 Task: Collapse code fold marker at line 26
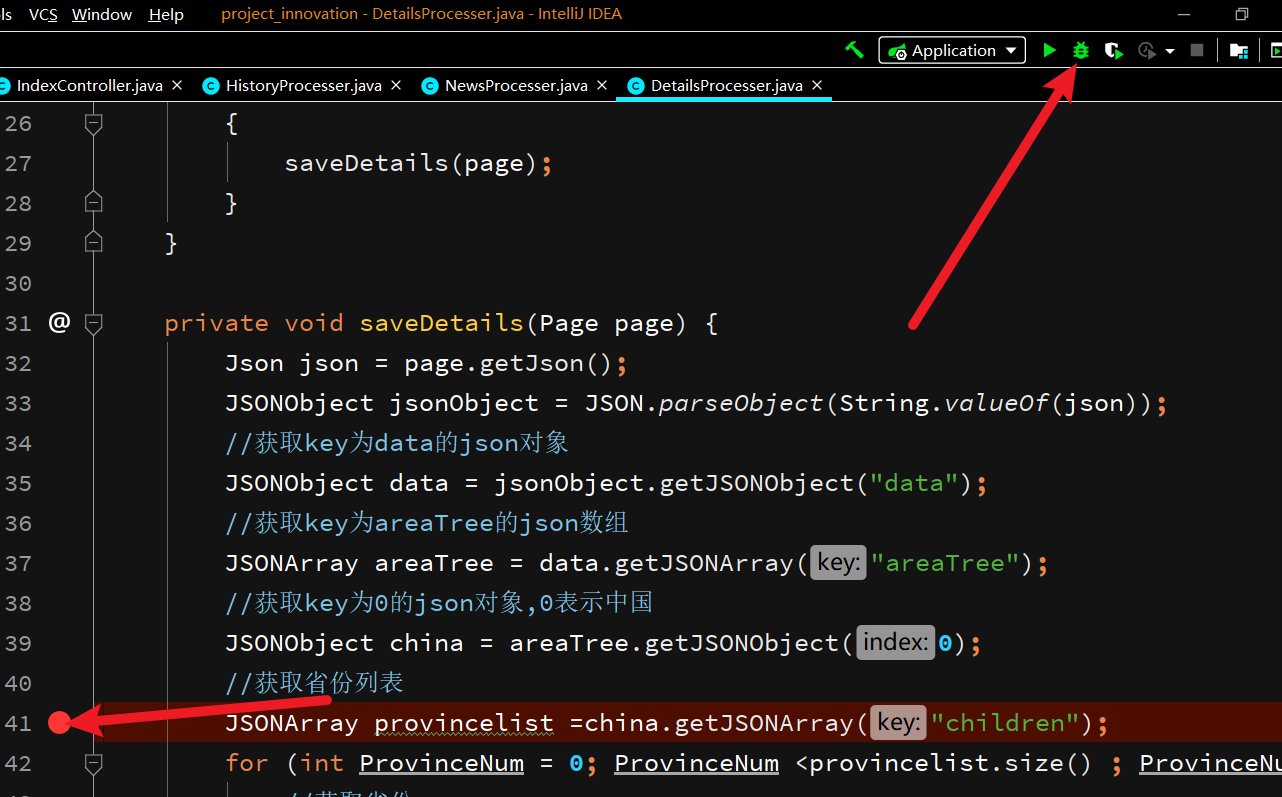94,123
